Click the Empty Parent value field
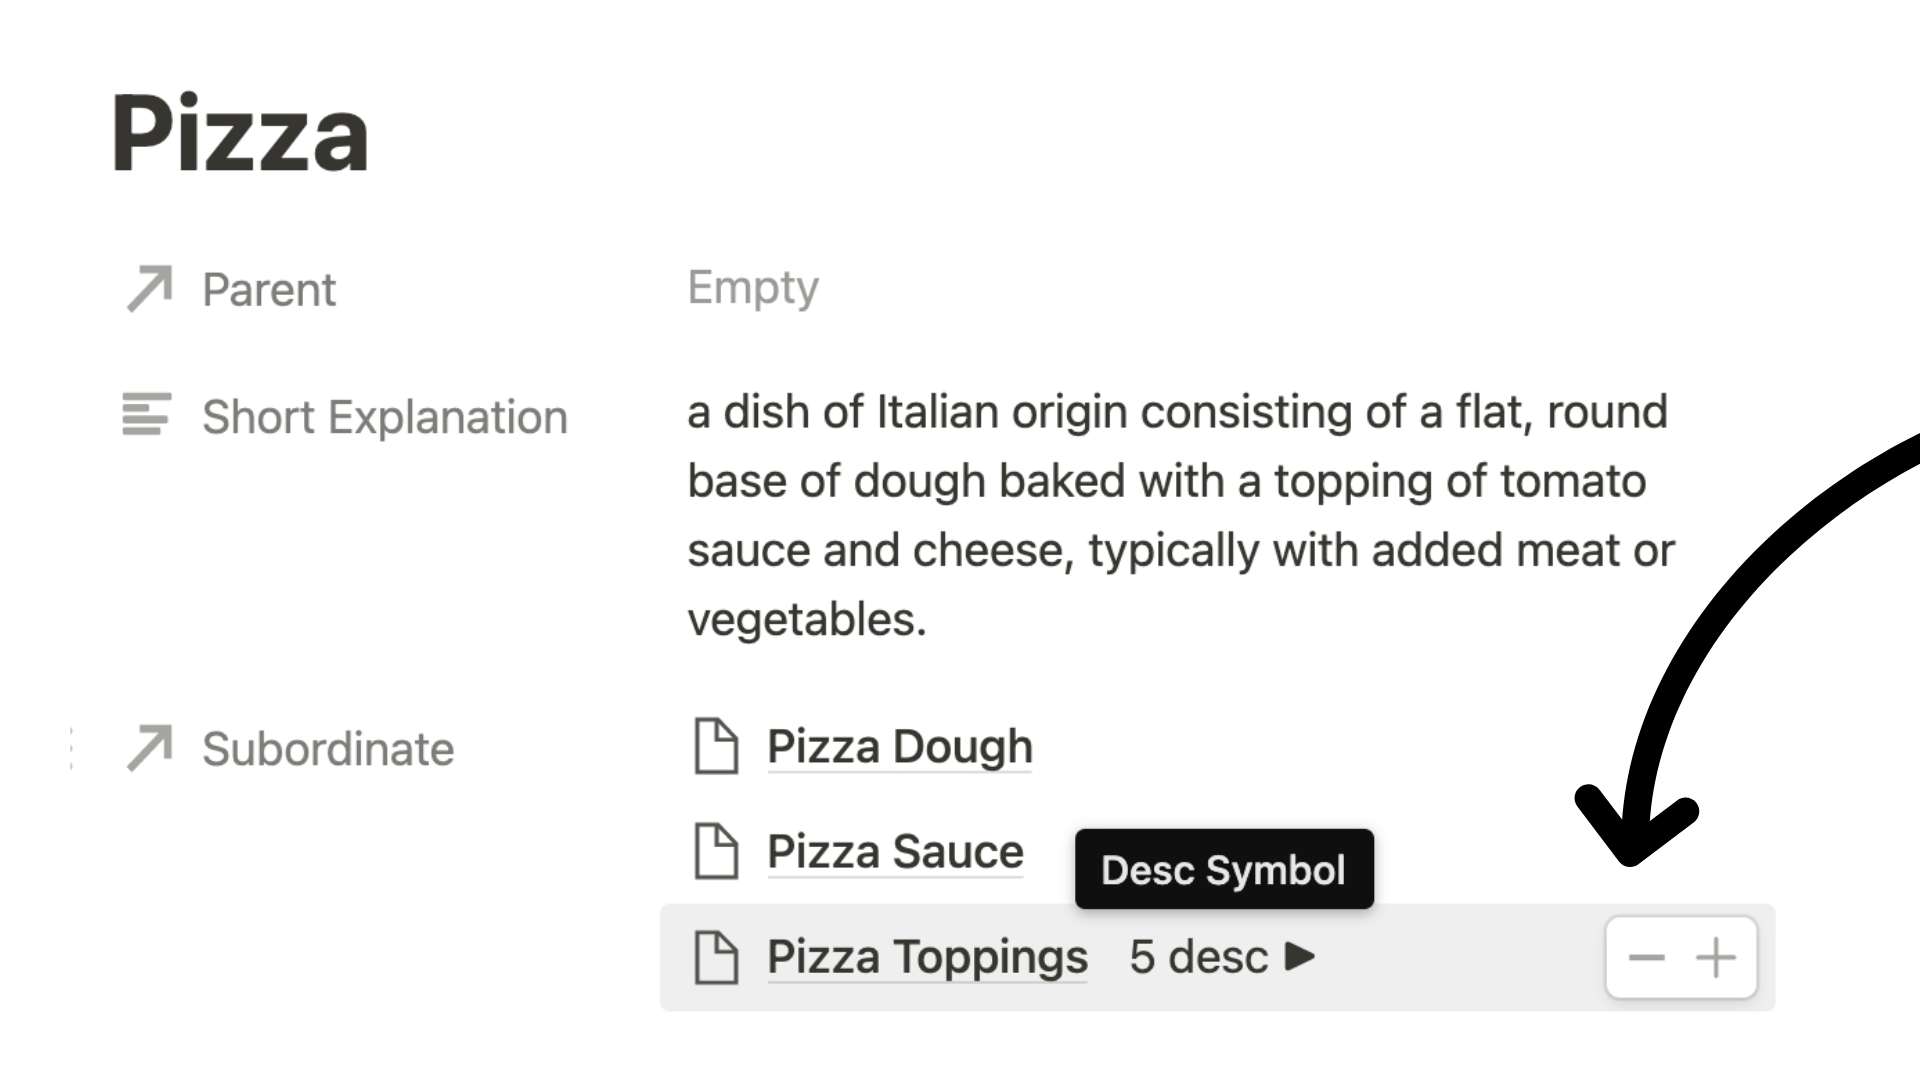1920x1080 pixels. click(753, 288)
